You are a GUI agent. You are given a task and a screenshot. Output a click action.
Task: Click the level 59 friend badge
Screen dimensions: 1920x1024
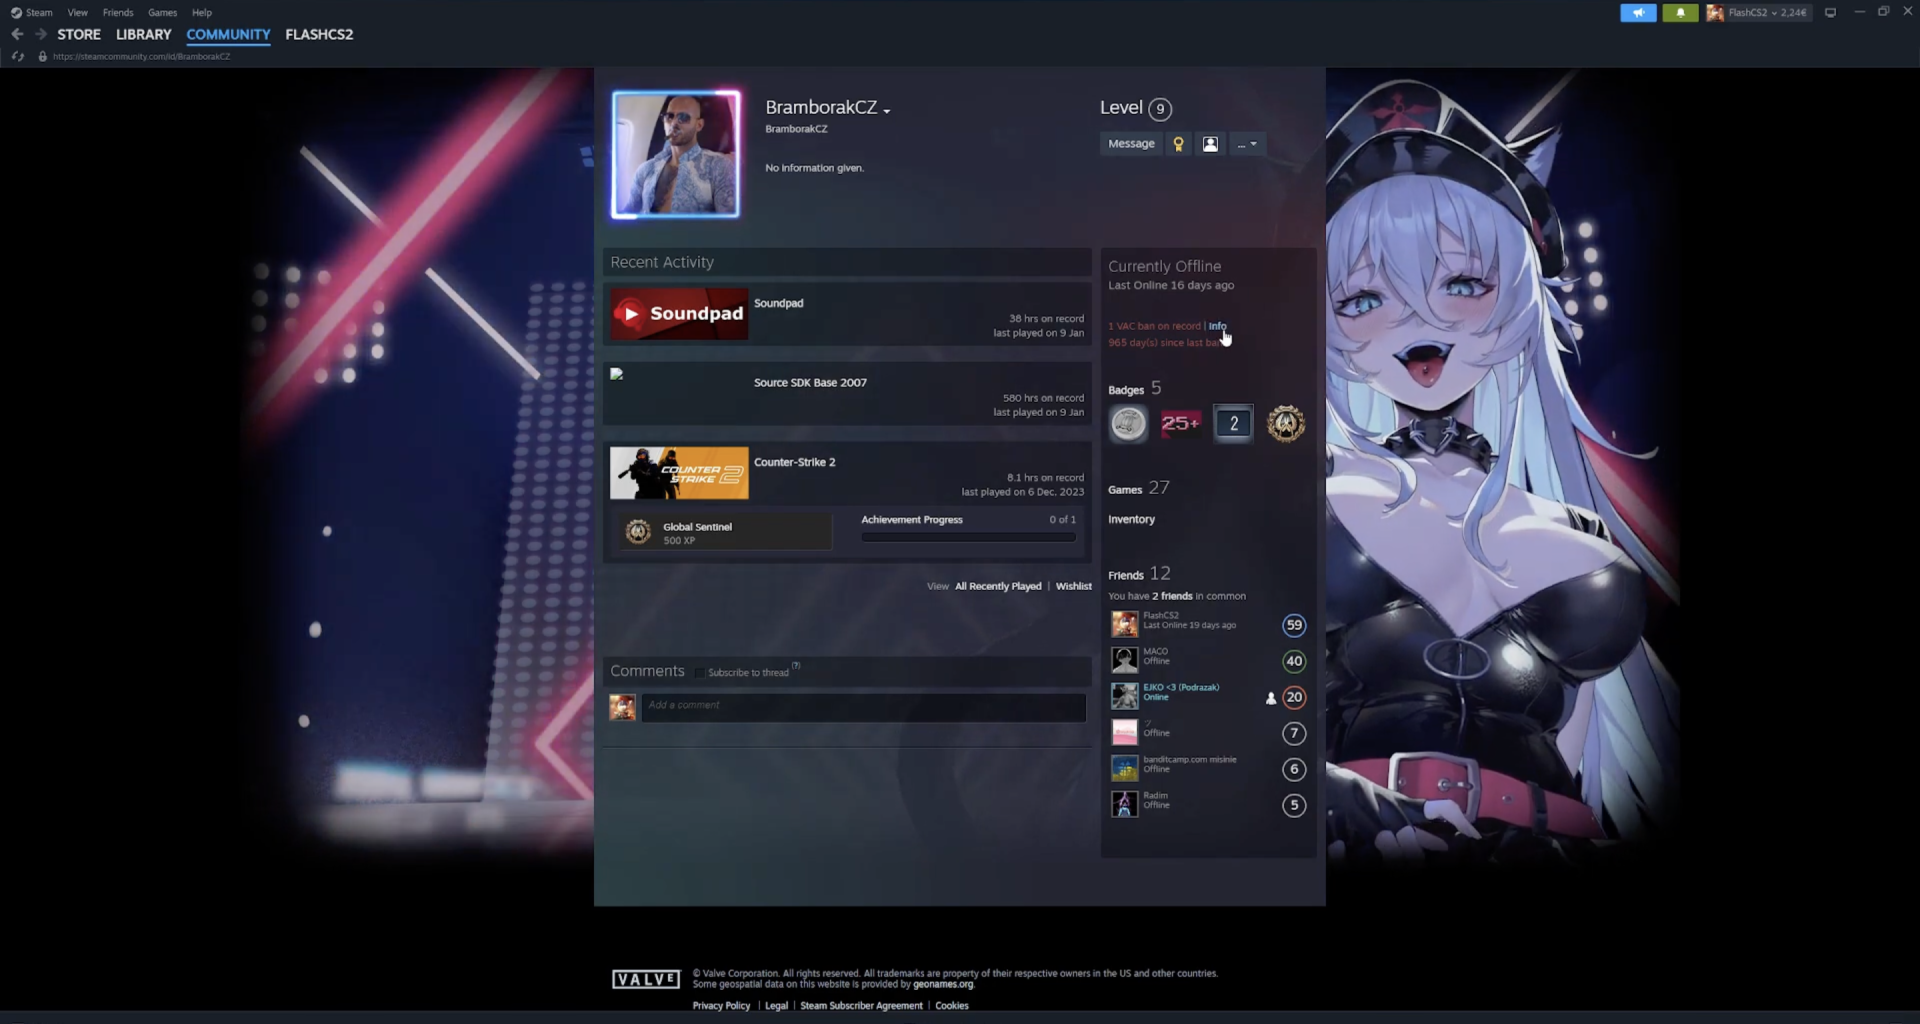pyautogui.click(x=1294, y=625)
